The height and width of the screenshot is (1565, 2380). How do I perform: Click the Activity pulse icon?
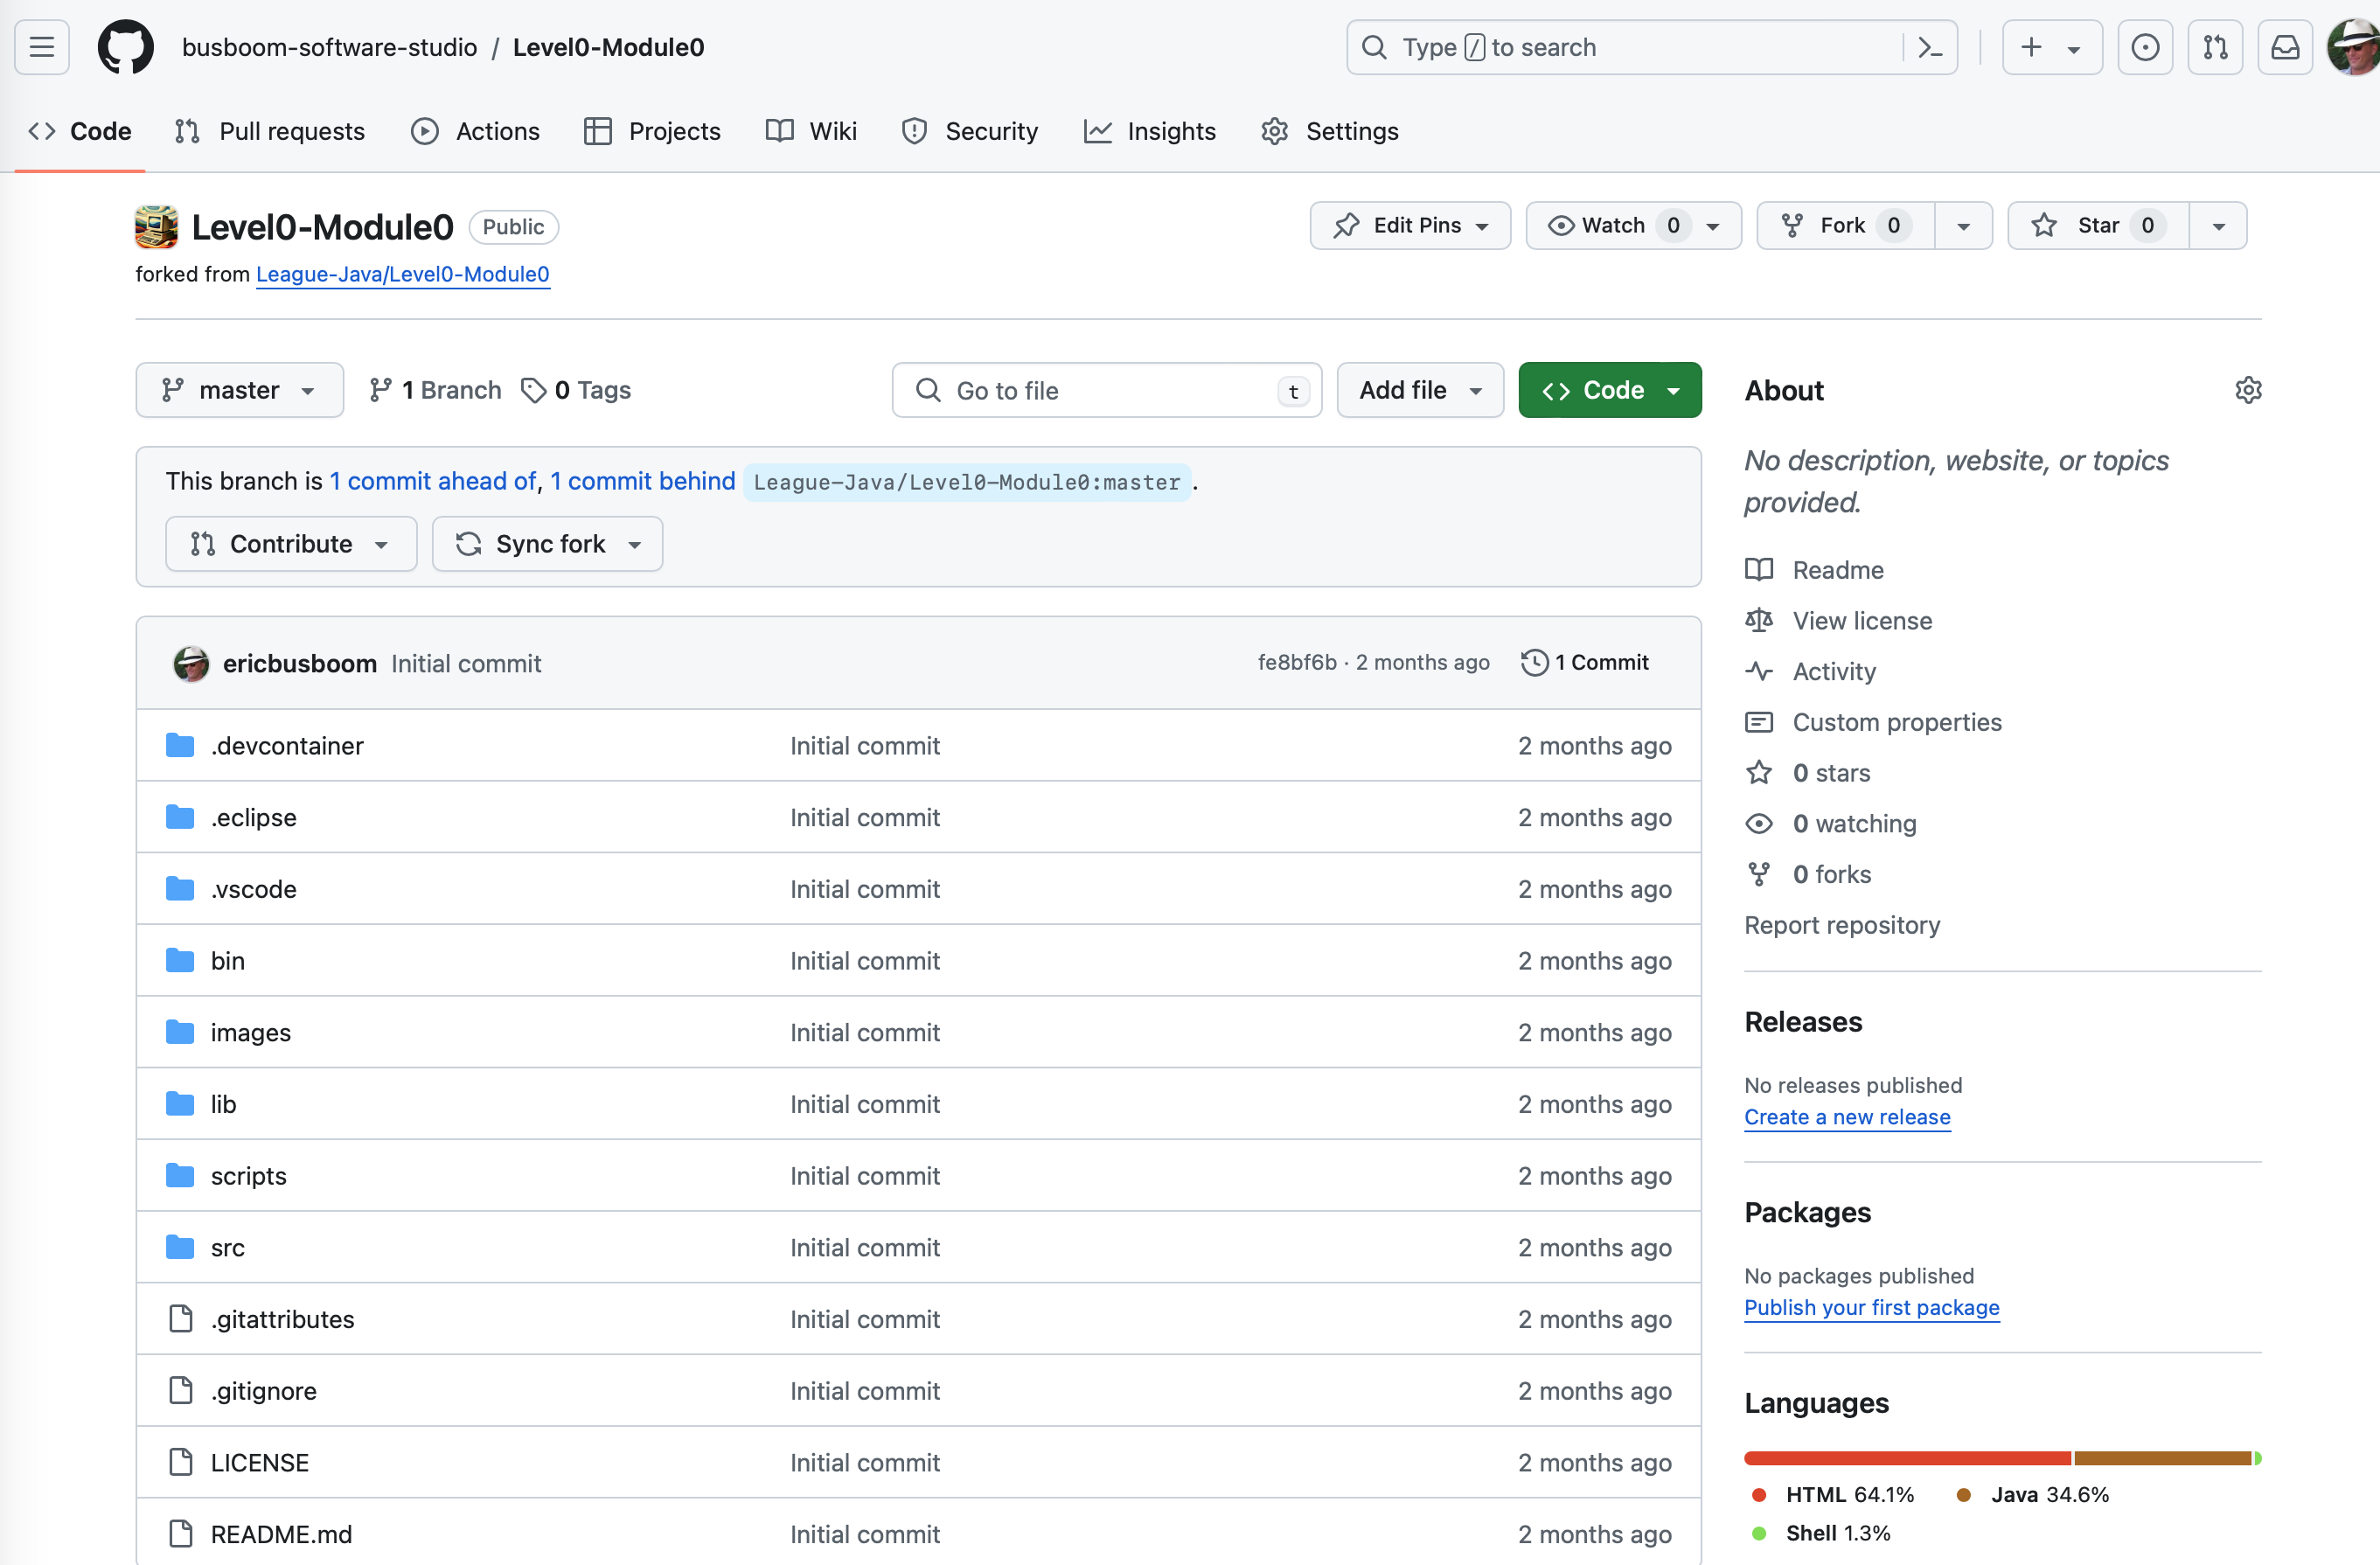click(x=1759, y=671)
